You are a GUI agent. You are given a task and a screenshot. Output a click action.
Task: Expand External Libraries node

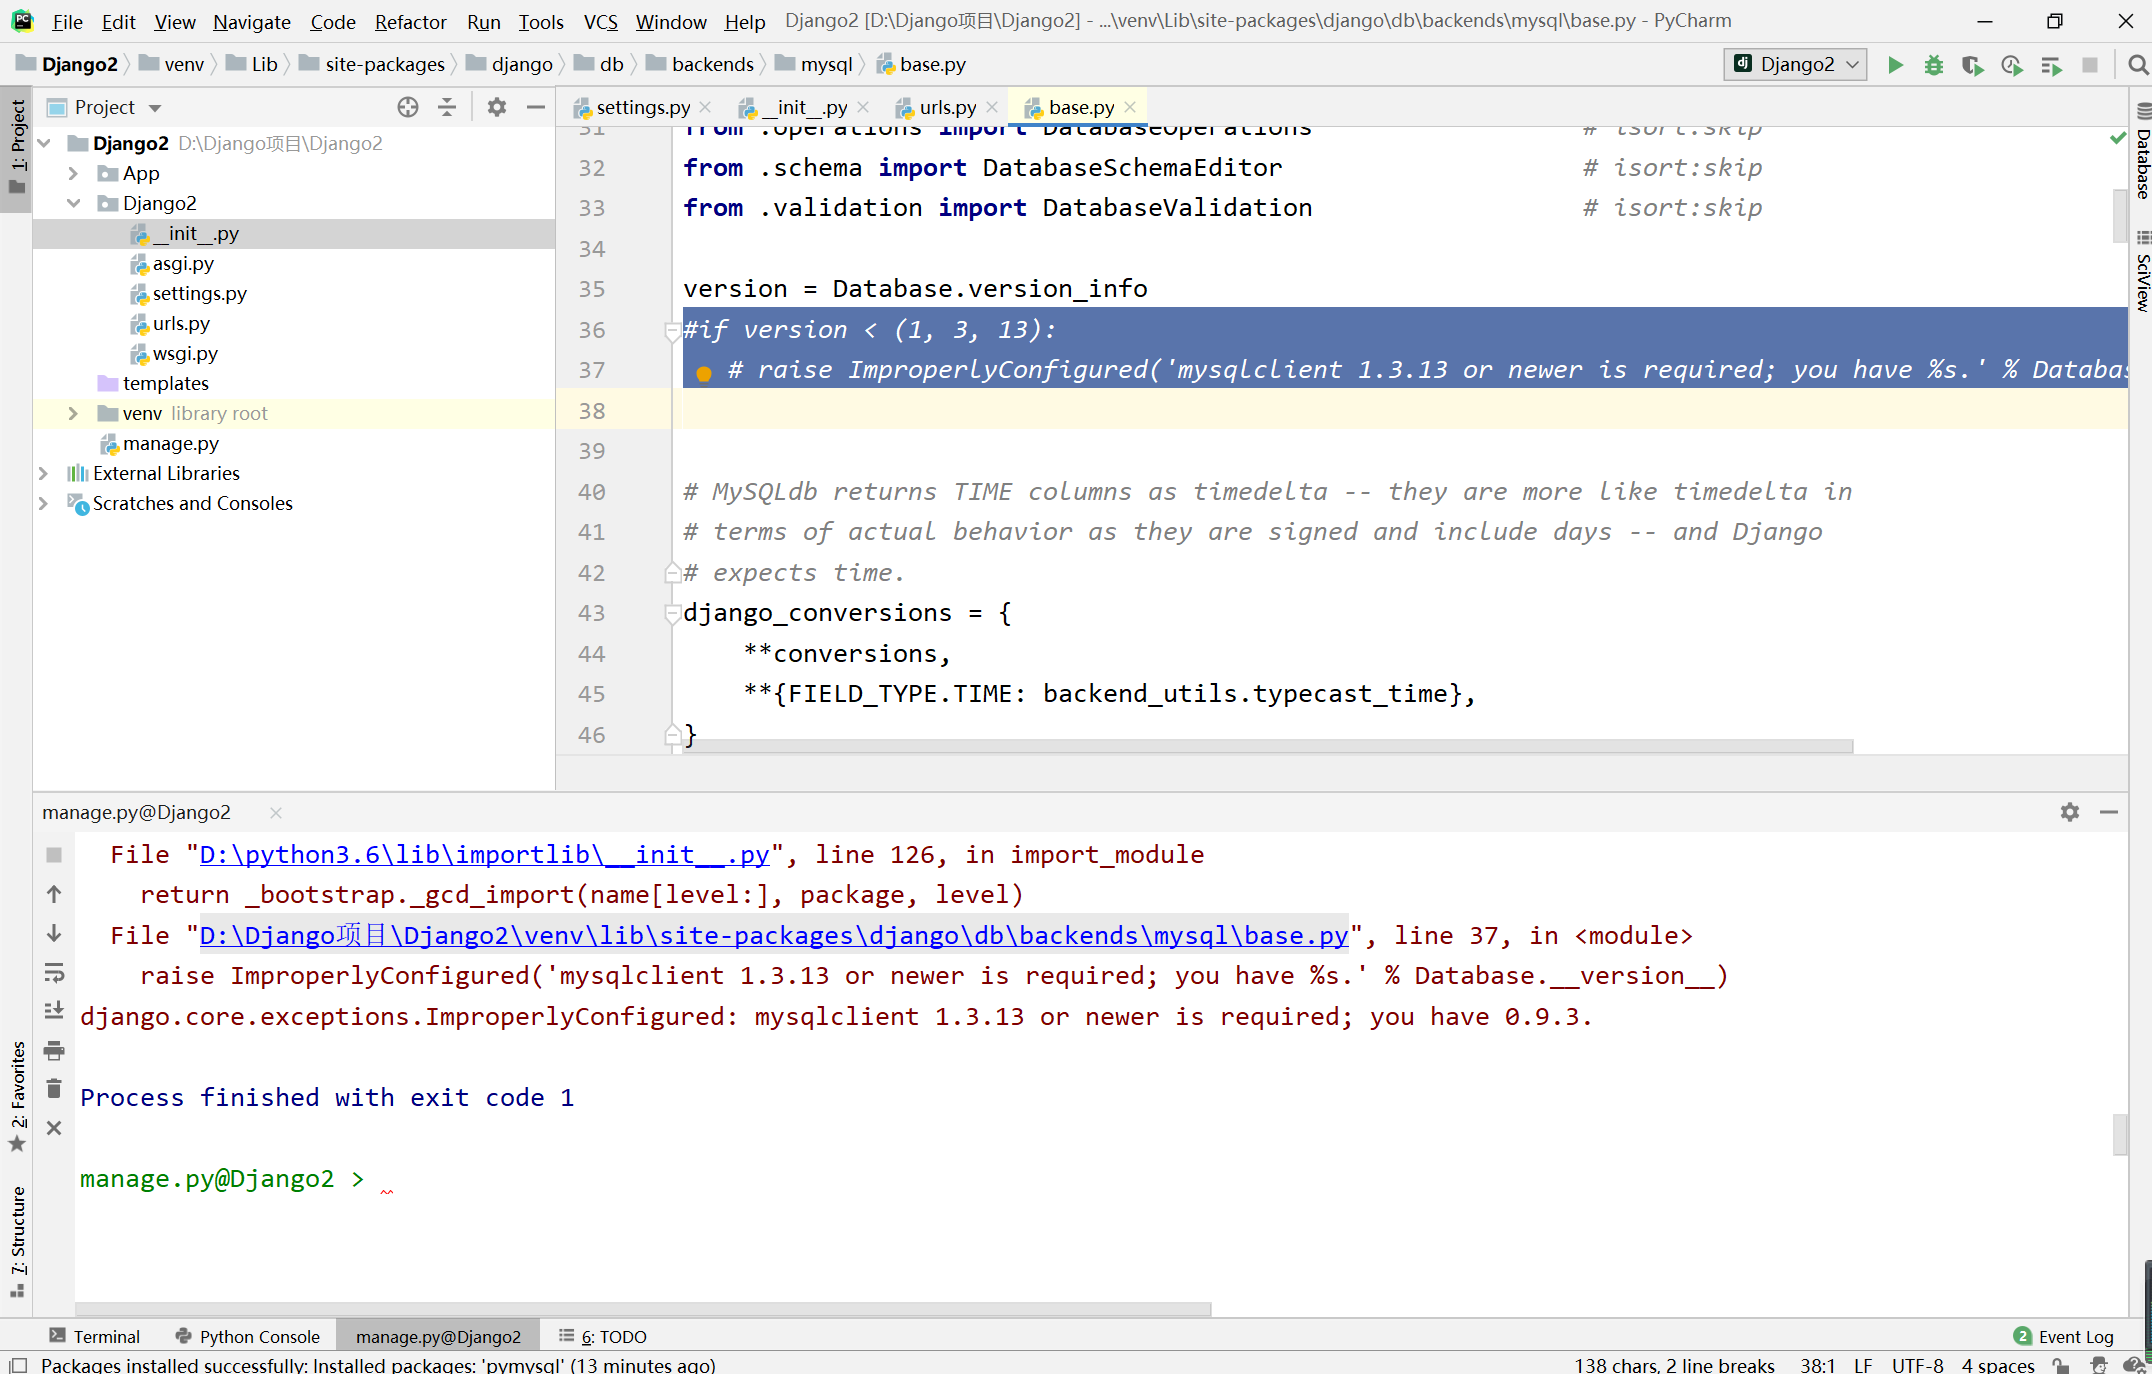tap(43, 474)
